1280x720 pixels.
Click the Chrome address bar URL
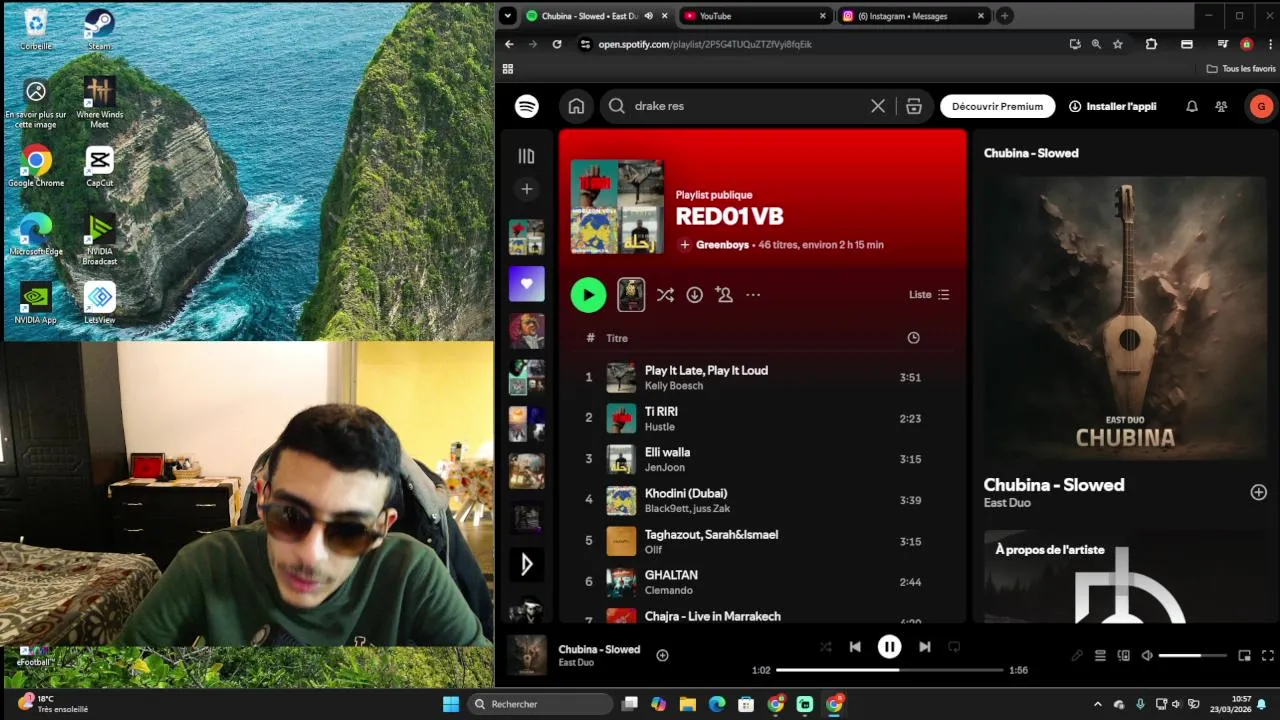pyautogui.click(x=705, y=44)
